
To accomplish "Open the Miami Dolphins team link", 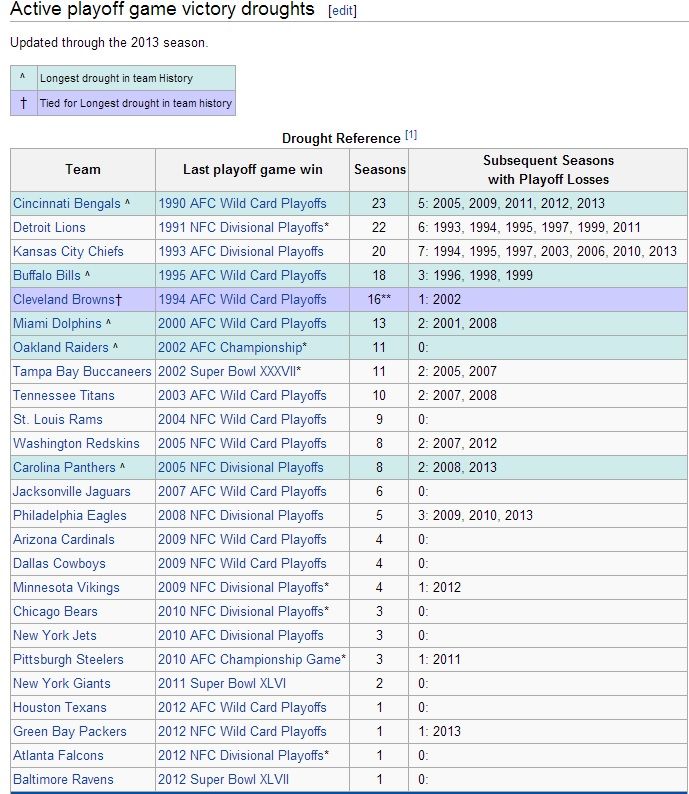I will pyautogui.click(x=57, y=324).
